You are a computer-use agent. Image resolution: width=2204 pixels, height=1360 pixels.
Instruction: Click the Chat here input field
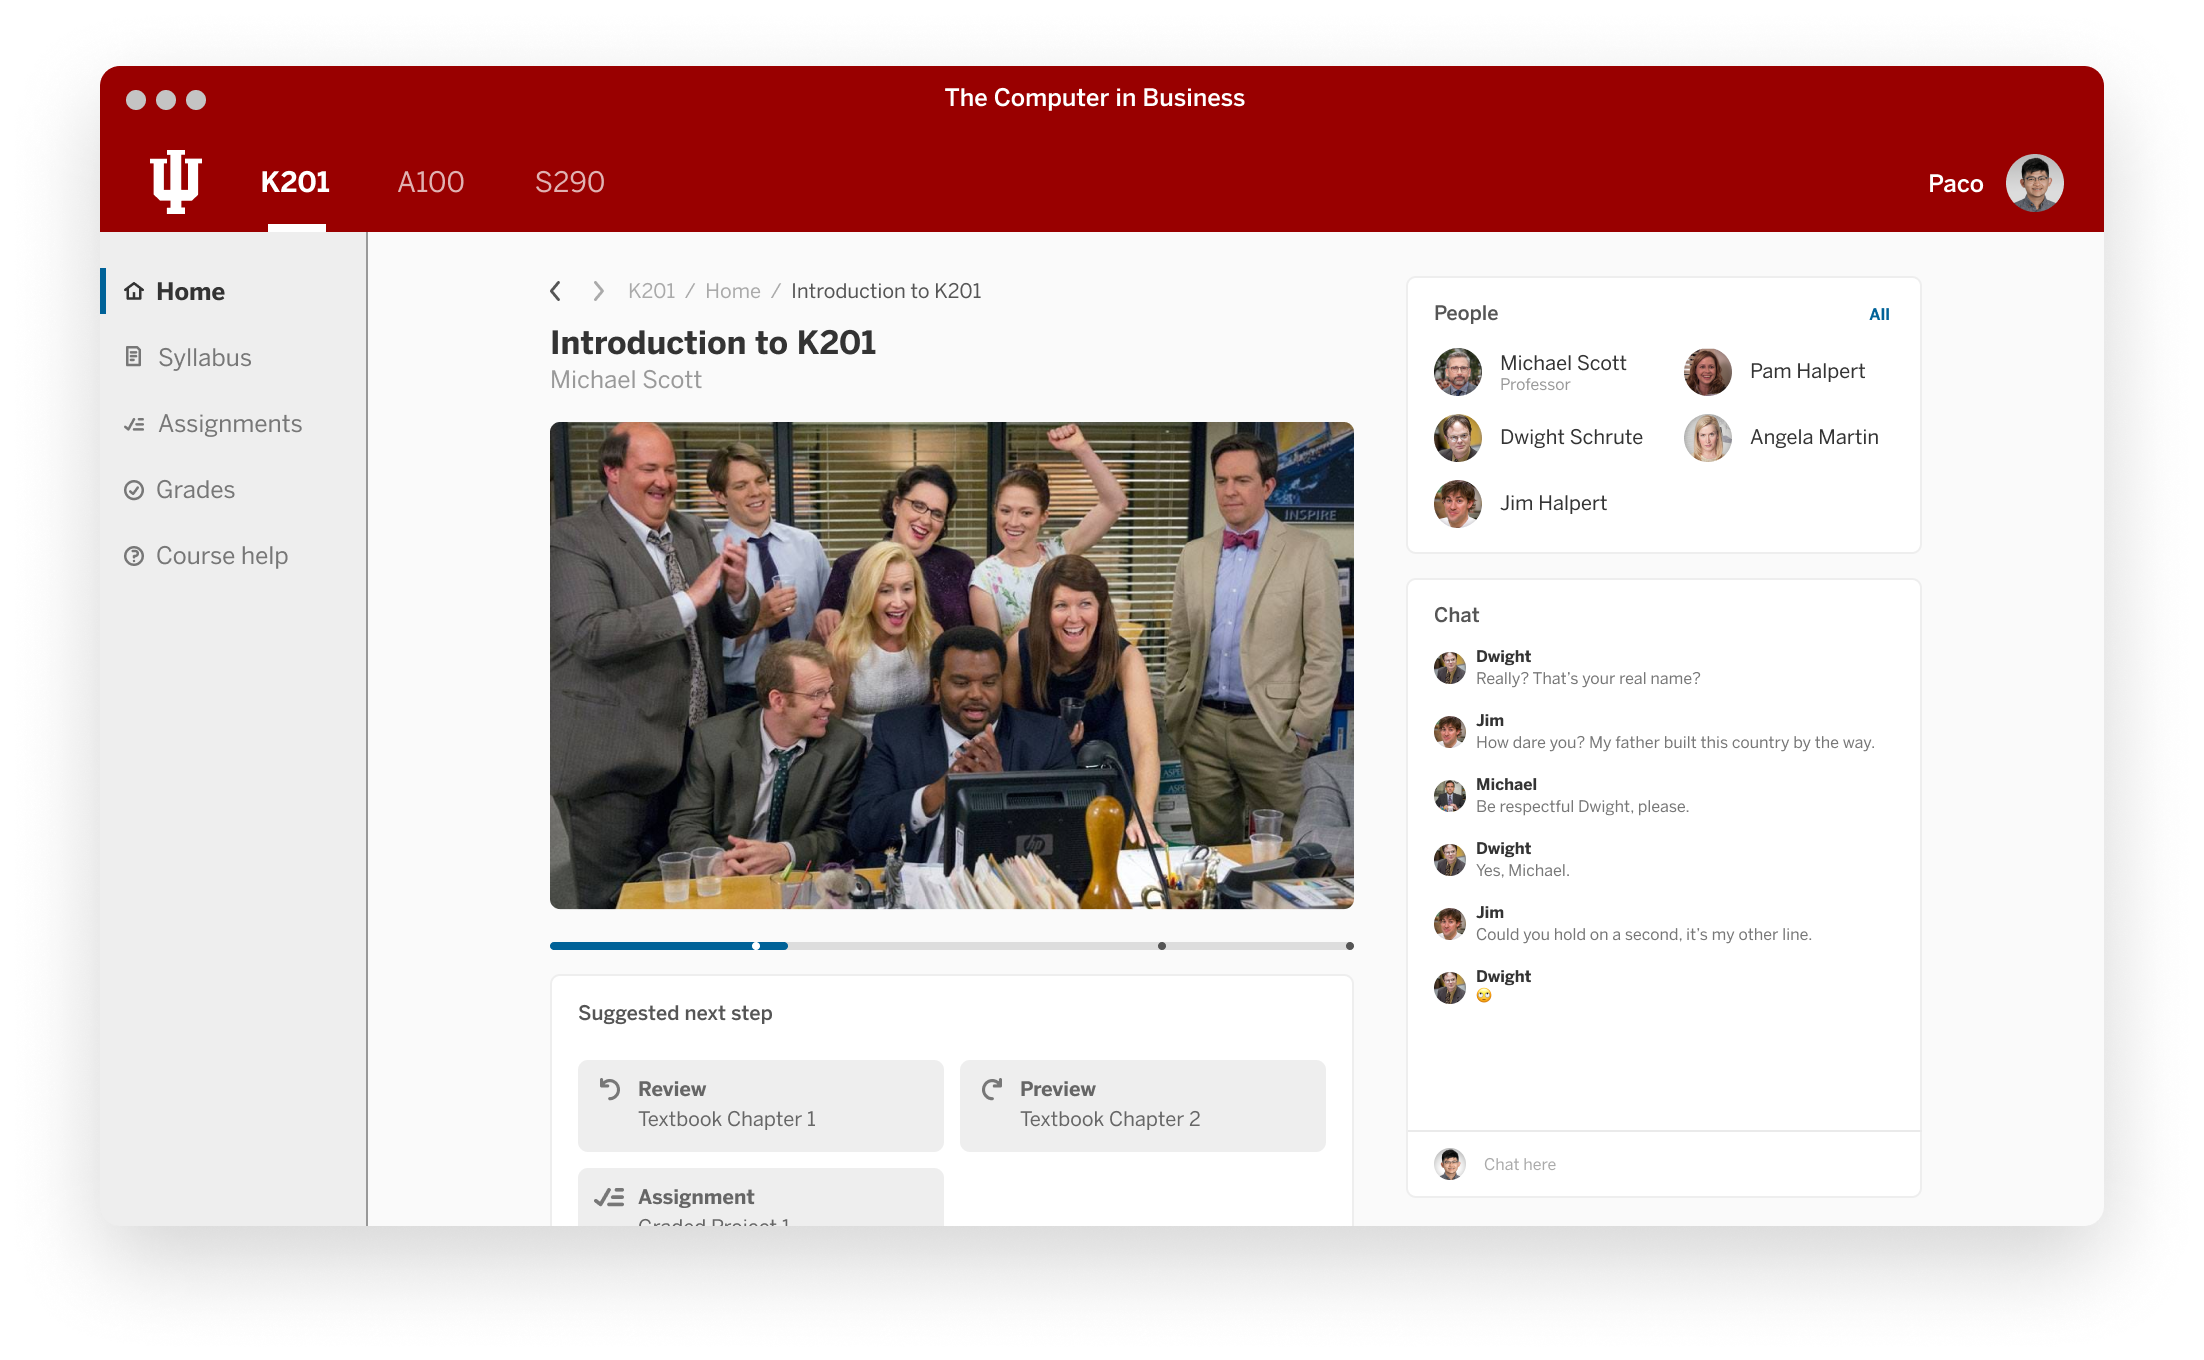click(x=1664, y=1164)
